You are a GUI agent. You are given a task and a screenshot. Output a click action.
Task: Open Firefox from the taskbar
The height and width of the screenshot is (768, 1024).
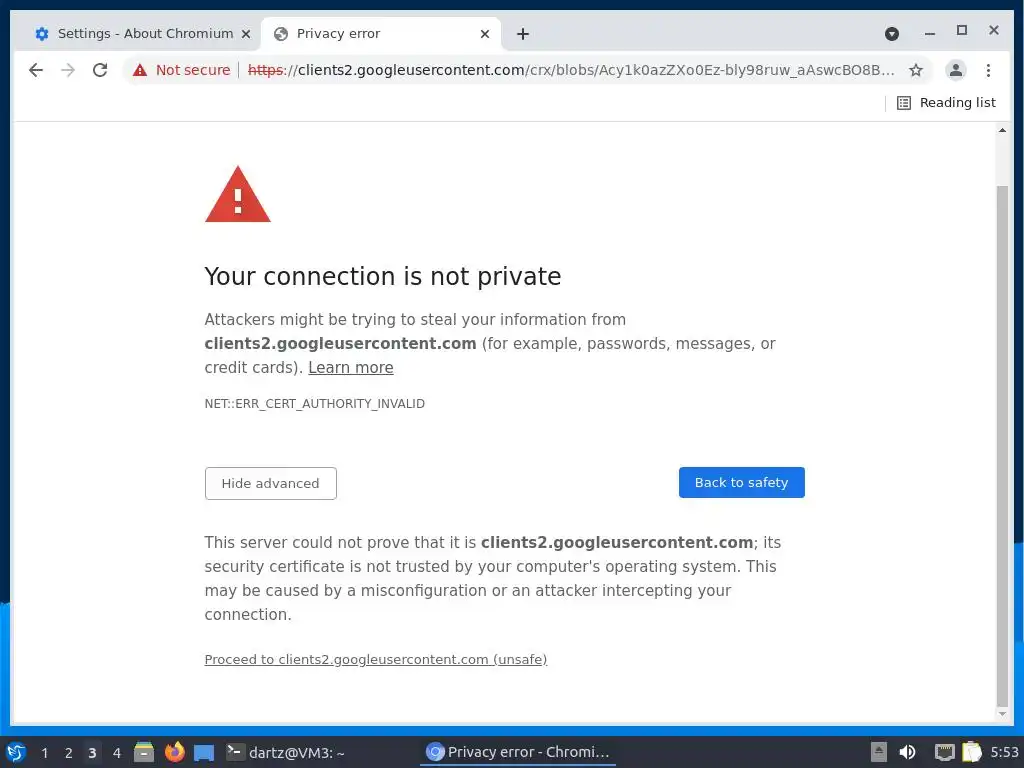click(x=175, y=752)
